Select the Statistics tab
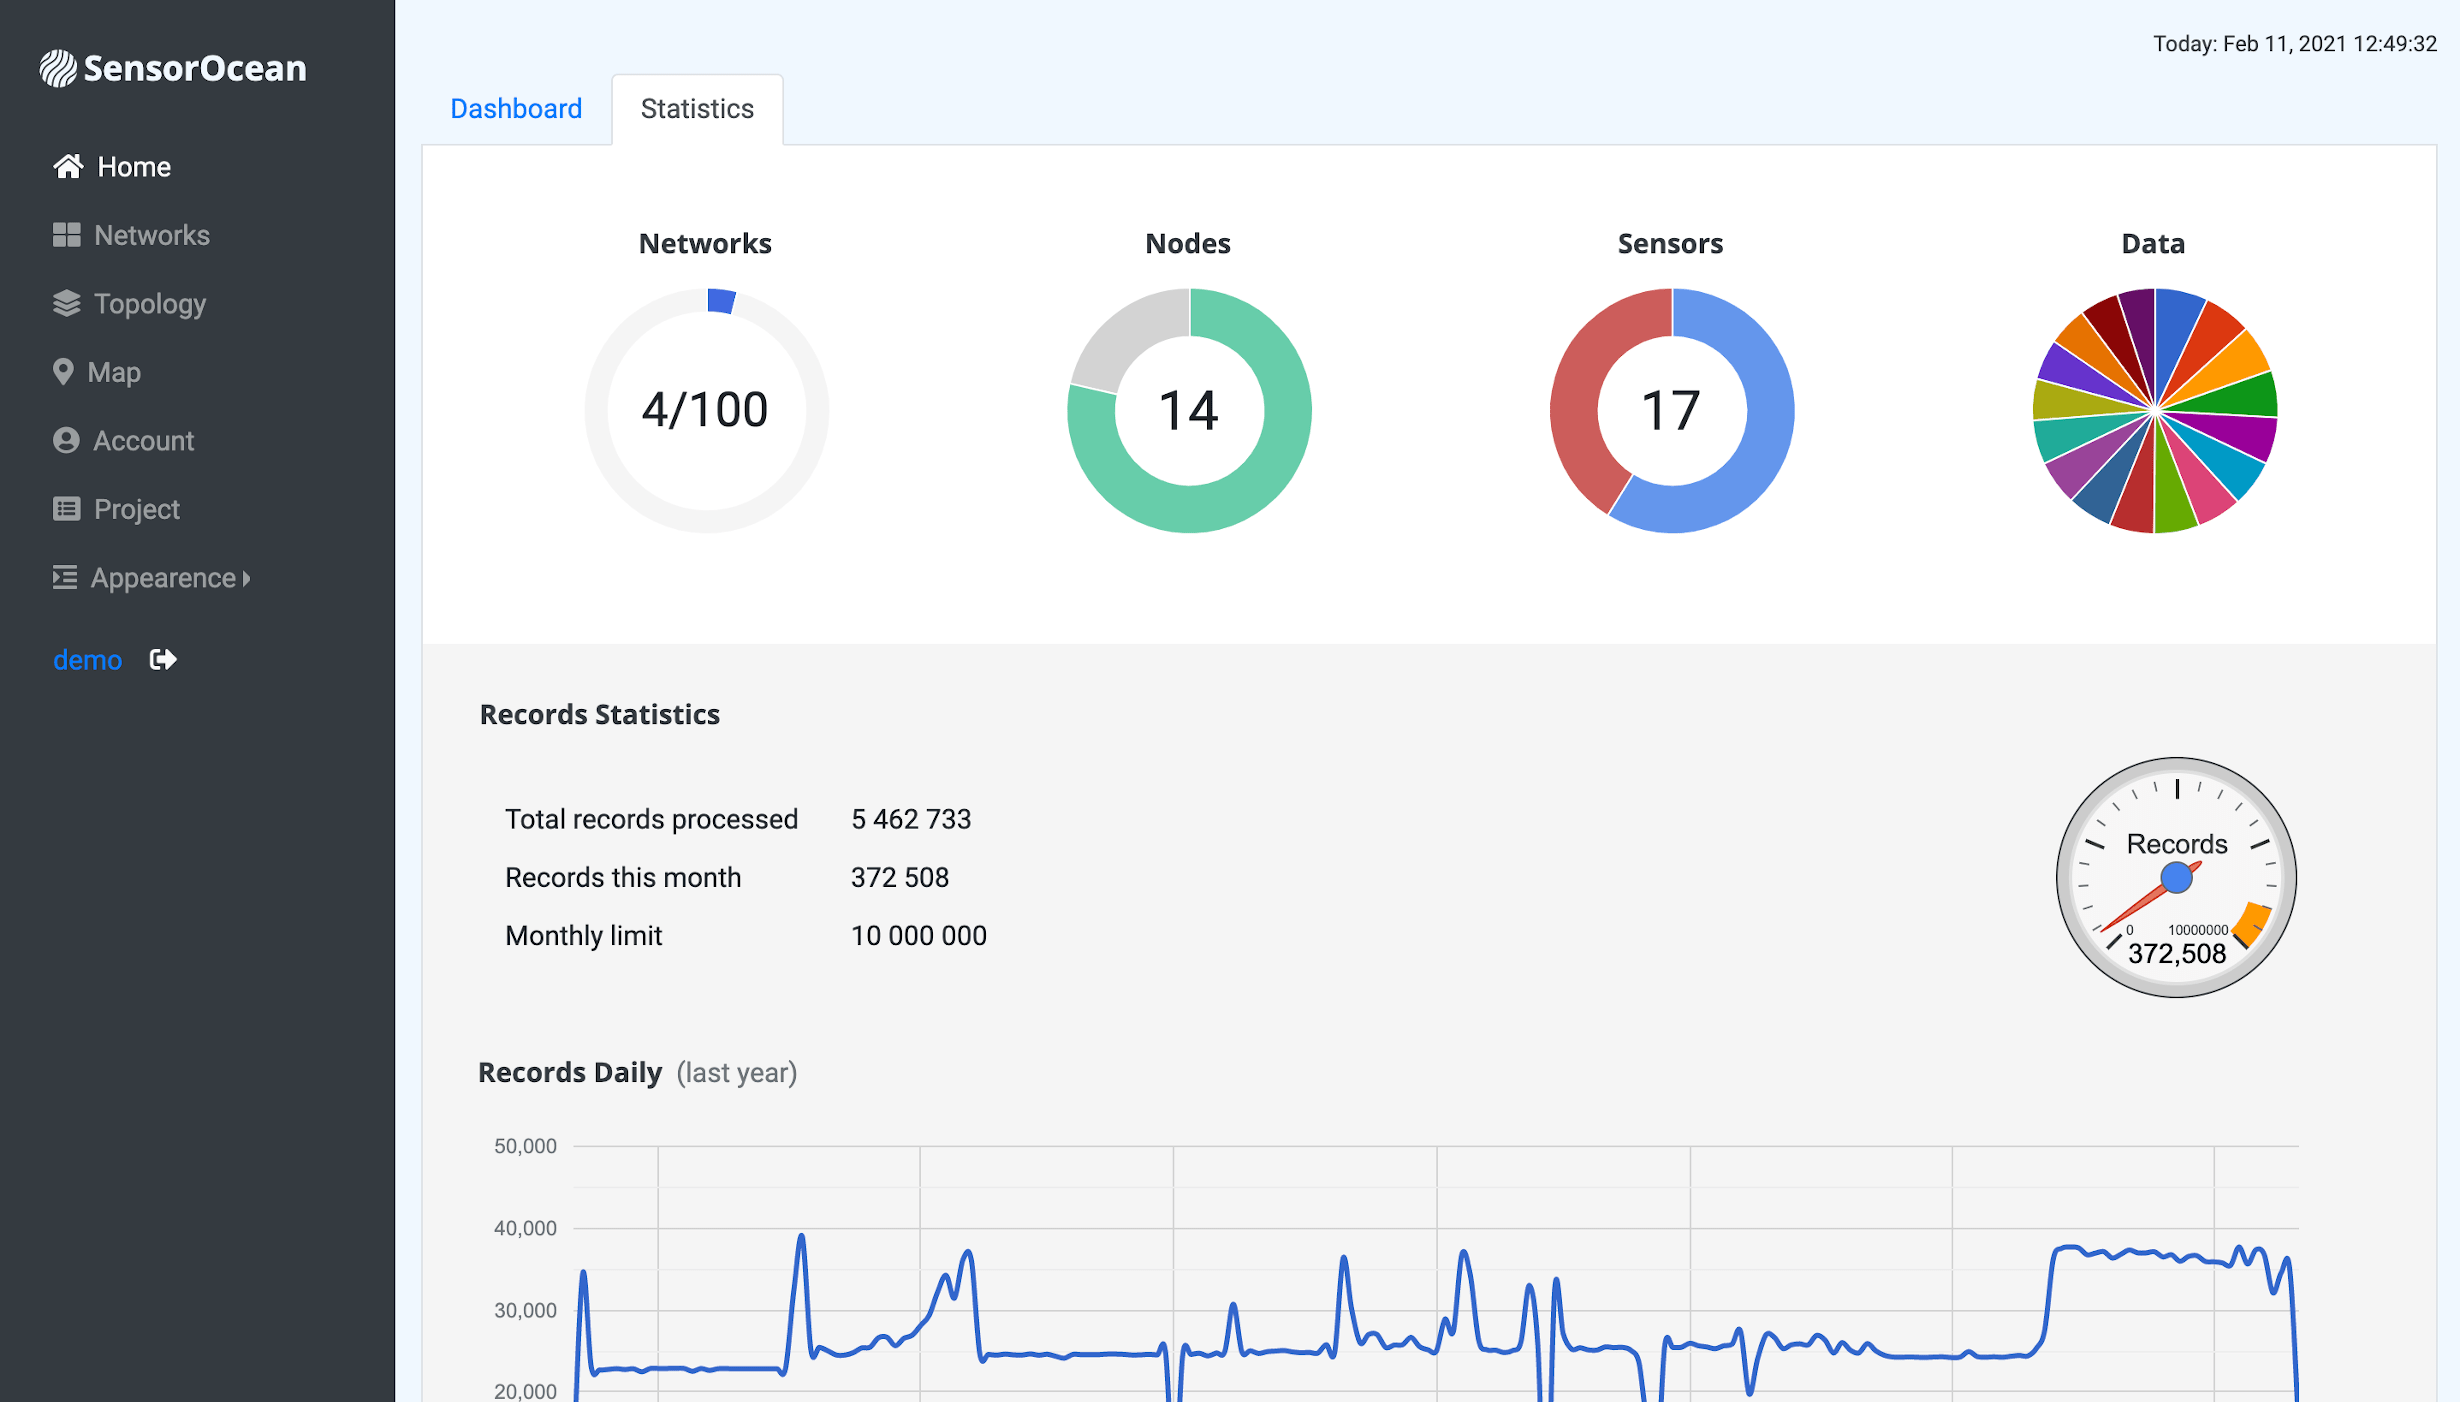 tap(697, 108)
